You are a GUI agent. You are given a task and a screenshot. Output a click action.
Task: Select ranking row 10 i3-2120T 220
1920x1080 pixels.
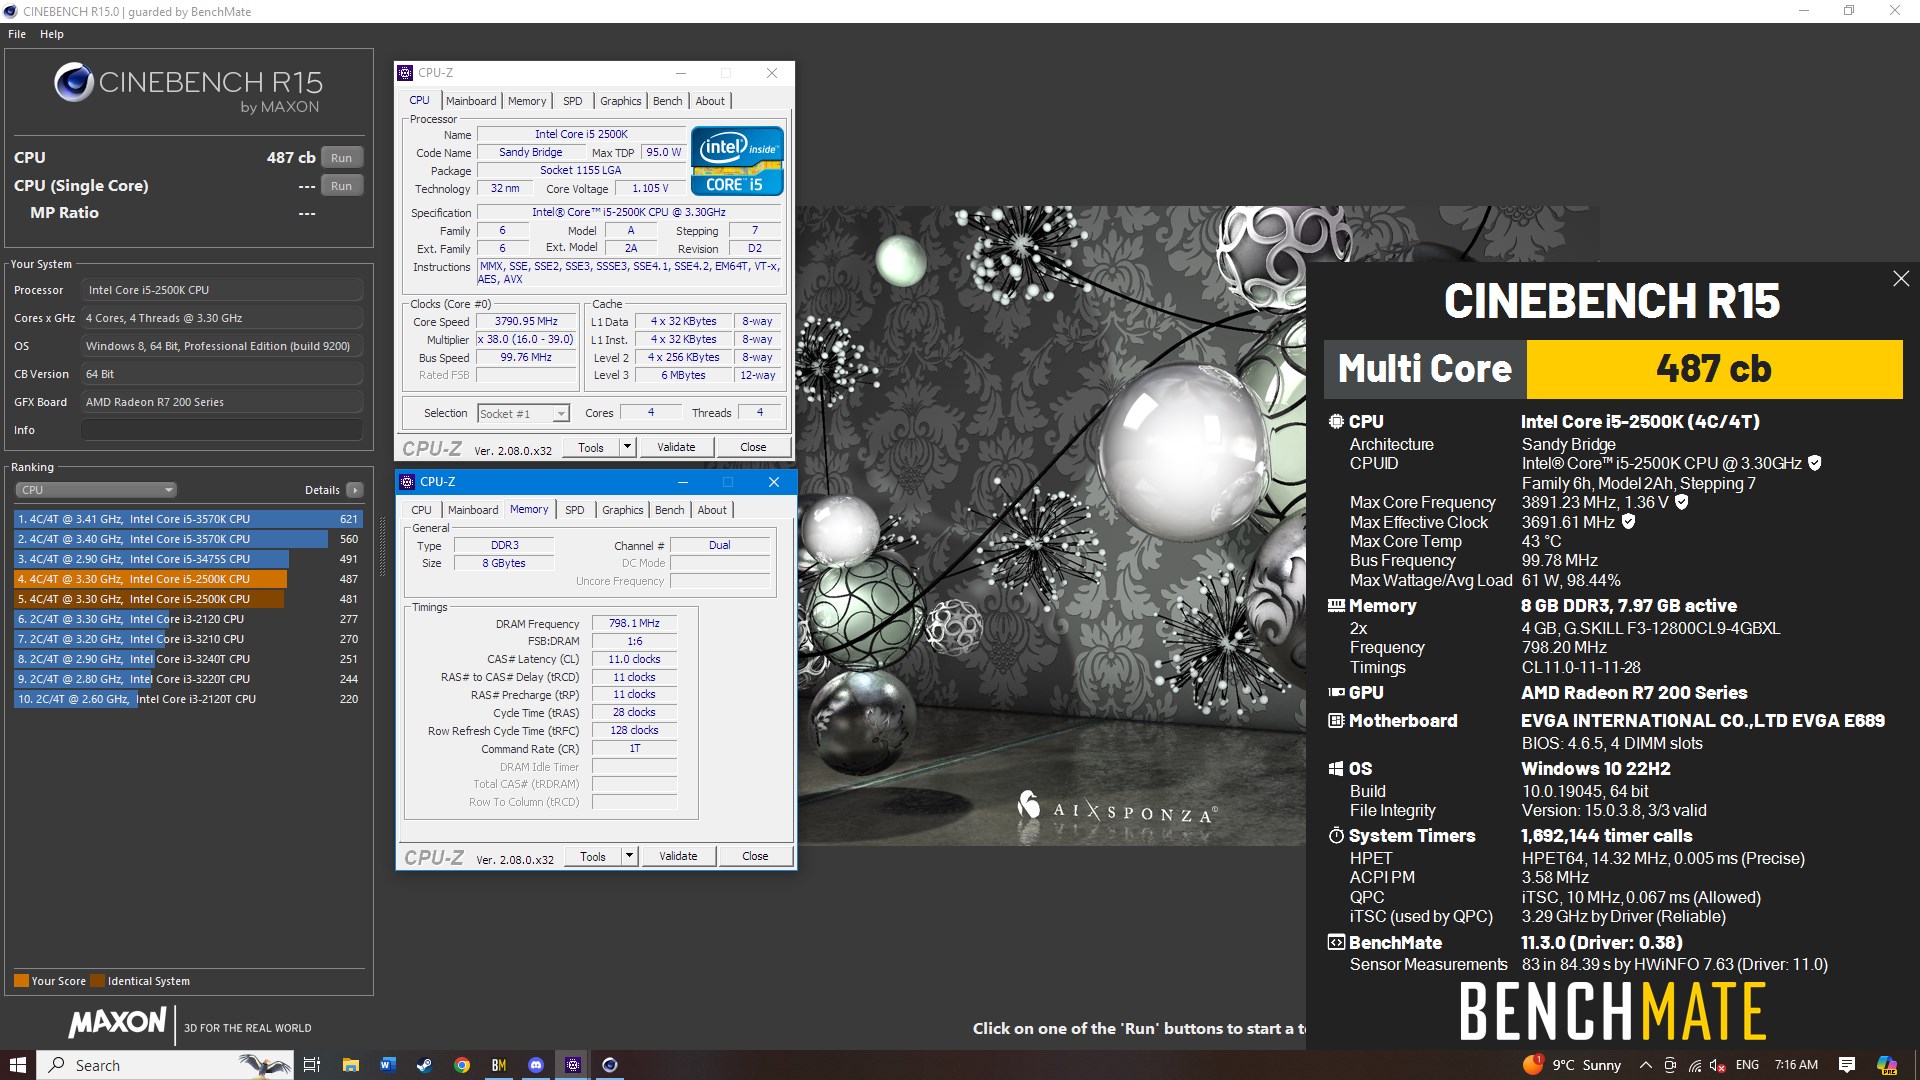coord(188,699)
